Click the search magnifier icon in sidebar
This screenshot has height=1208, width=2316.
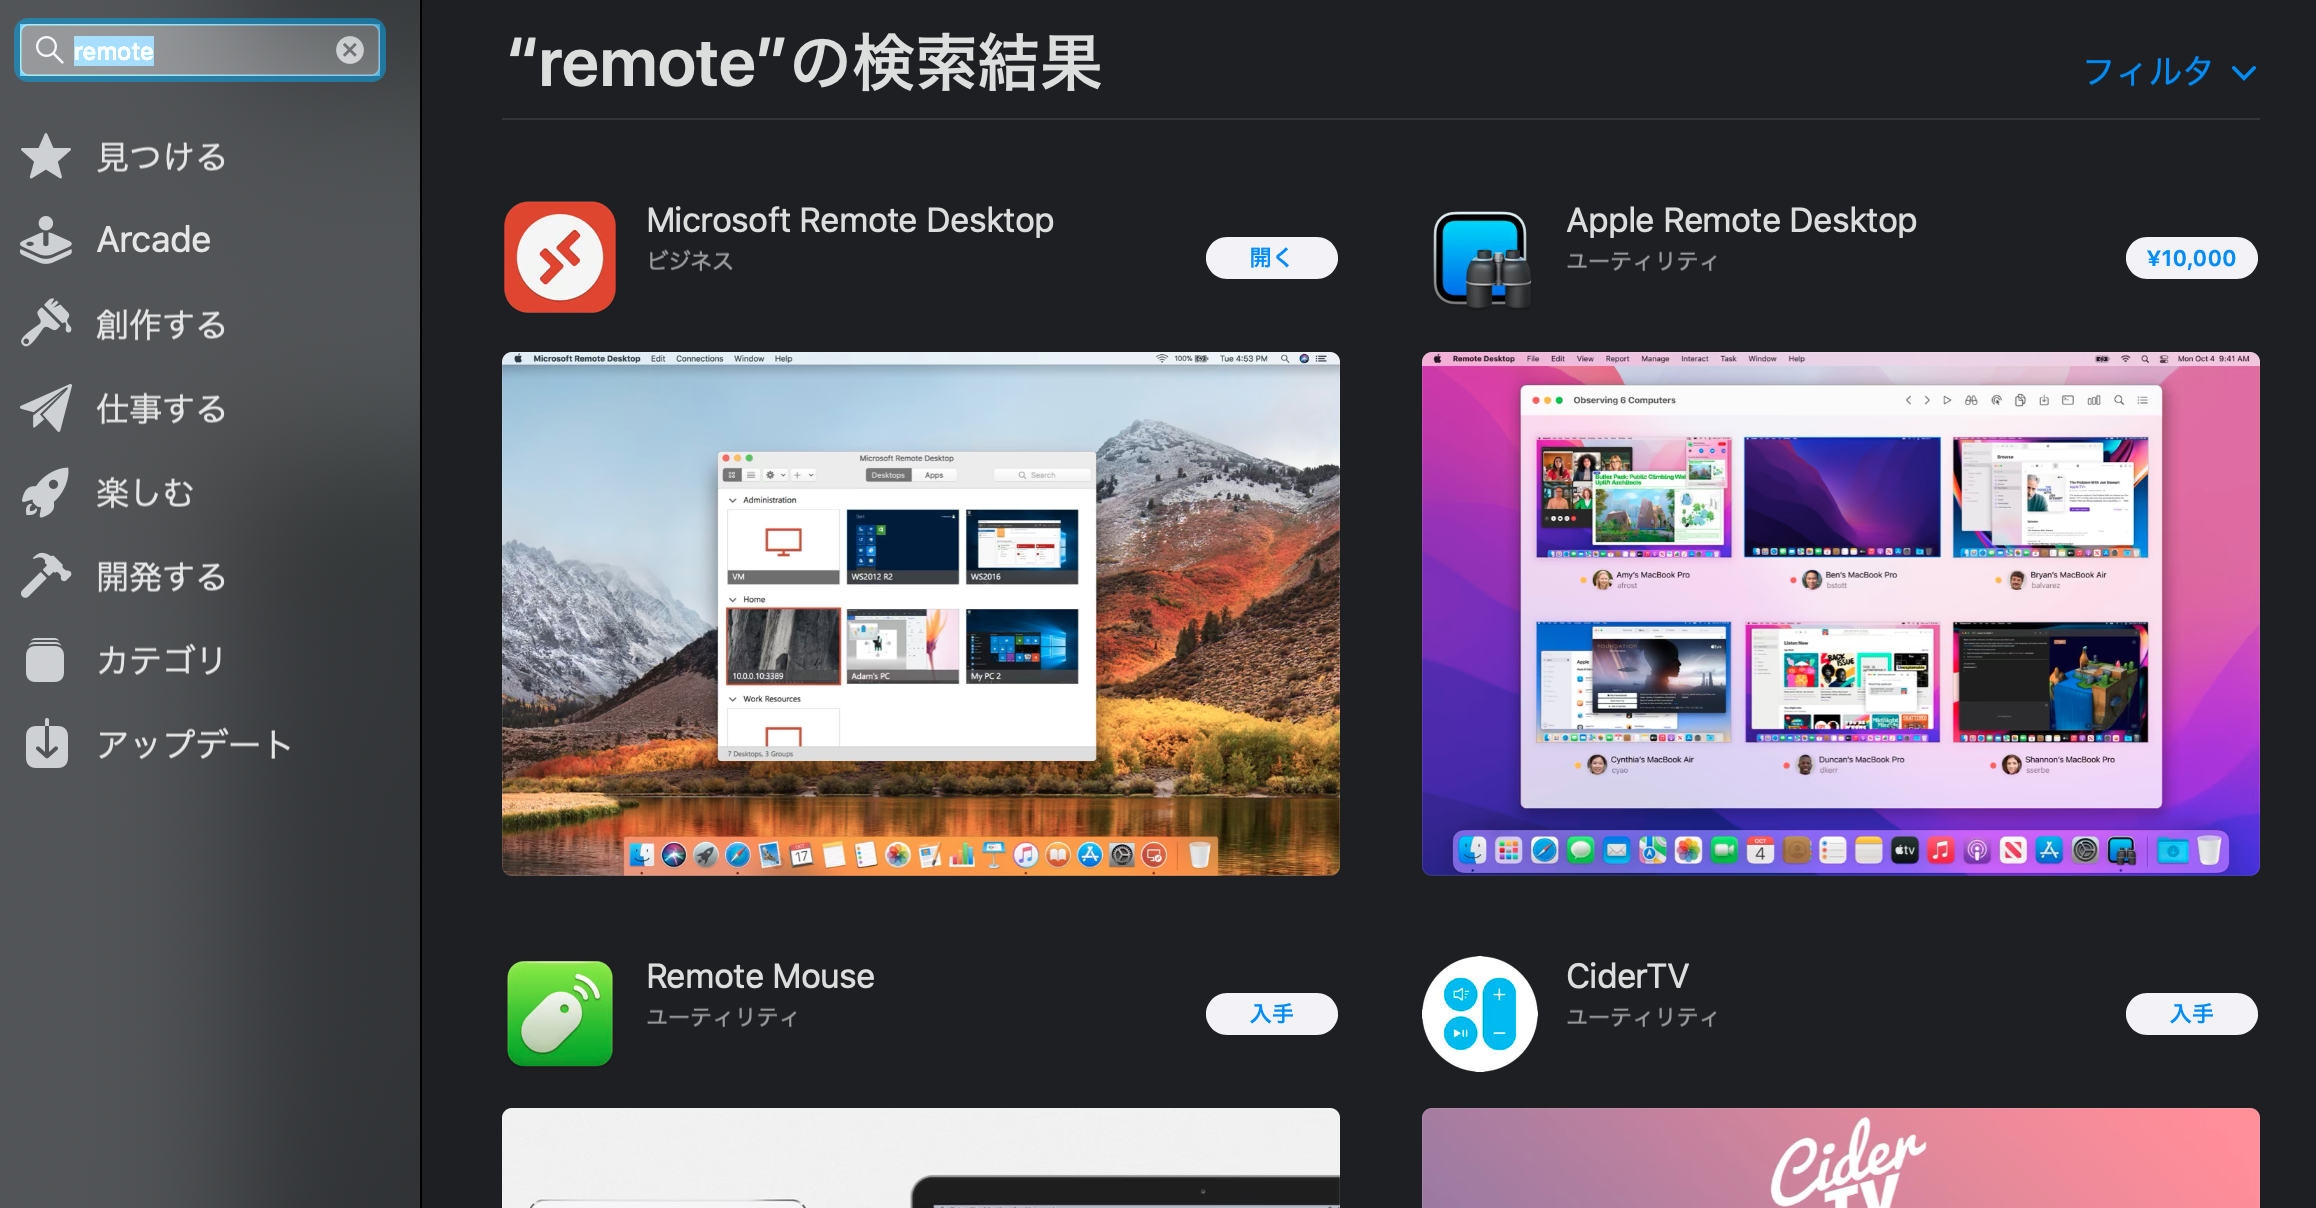click(49, 49)
